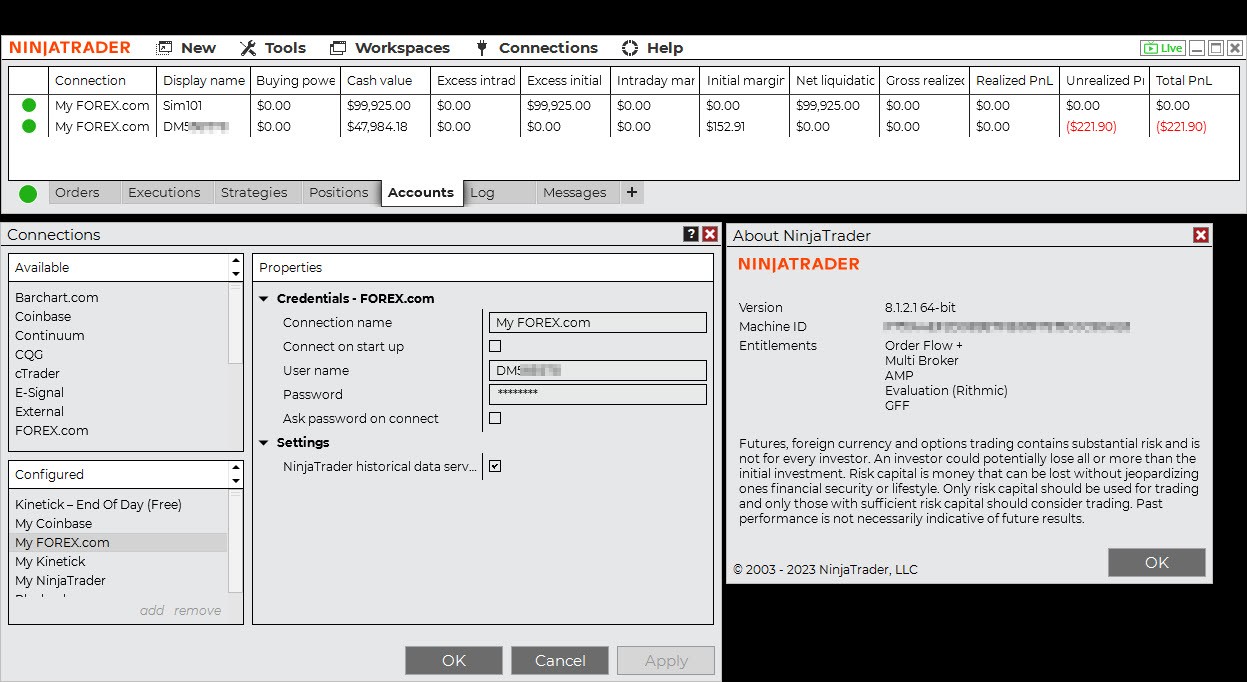The width and height of the screenshot is (1247, 682).
Task: Select My Coinbase in Configured list
Action: pyautogui.click(x=54, y=524)
